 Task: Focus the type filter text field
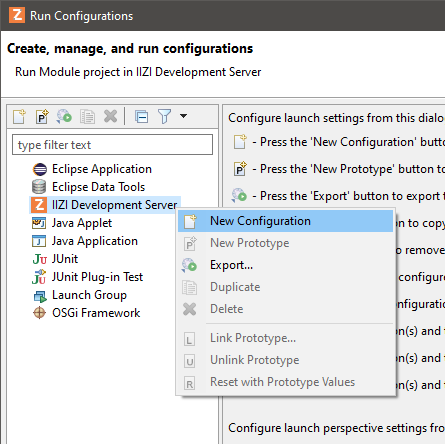(x=112, y=145)
